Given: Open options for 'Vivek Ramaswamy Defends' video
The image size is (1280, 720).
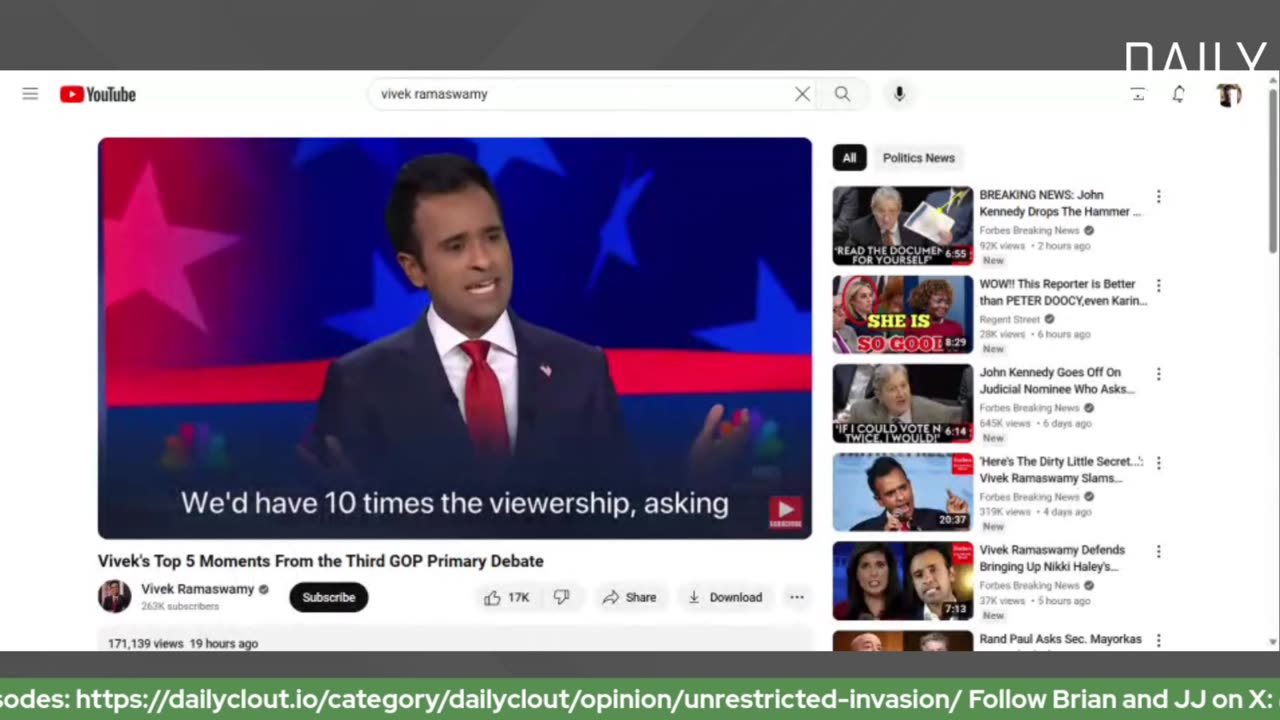Looking at the screenshot, I should [1159, 552].
